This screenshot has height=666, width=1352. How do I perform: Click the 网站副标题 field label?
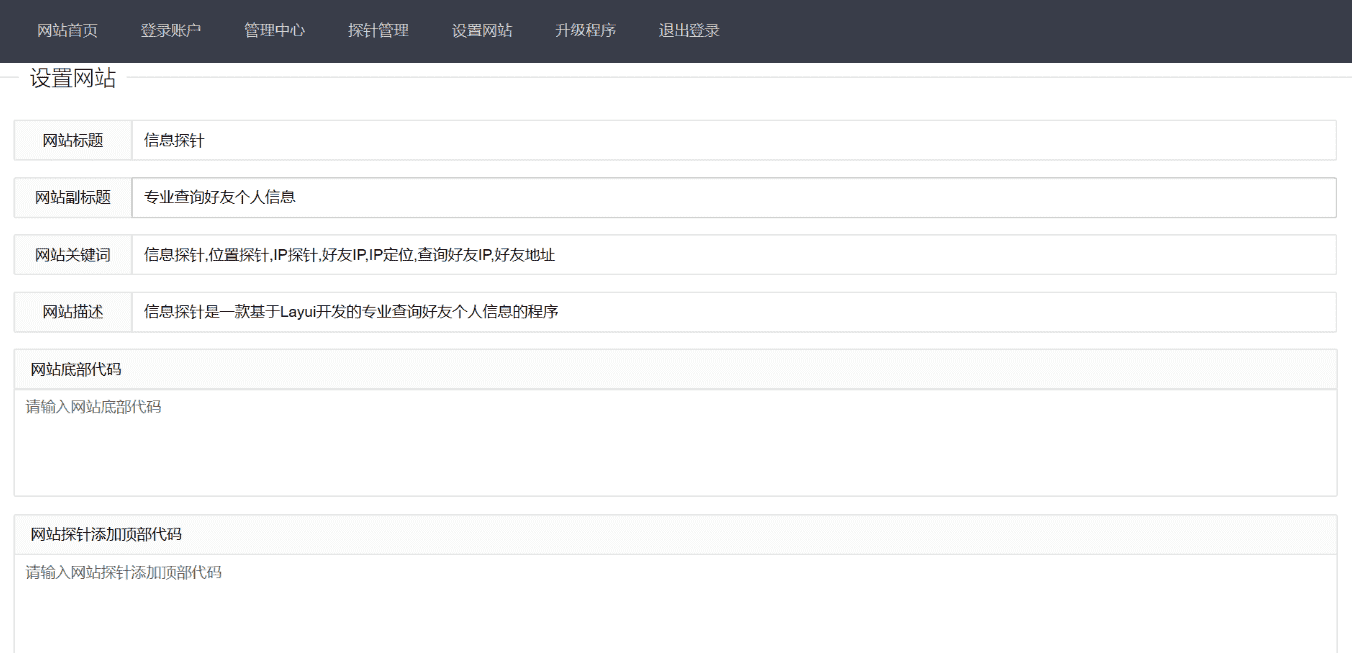(x=71, y=197)
